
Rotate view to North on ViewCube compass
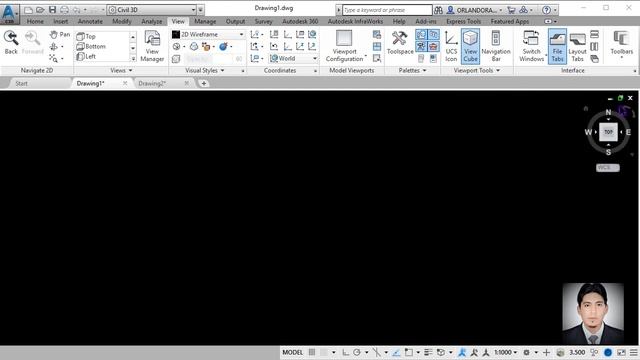(x=608, y=112)
